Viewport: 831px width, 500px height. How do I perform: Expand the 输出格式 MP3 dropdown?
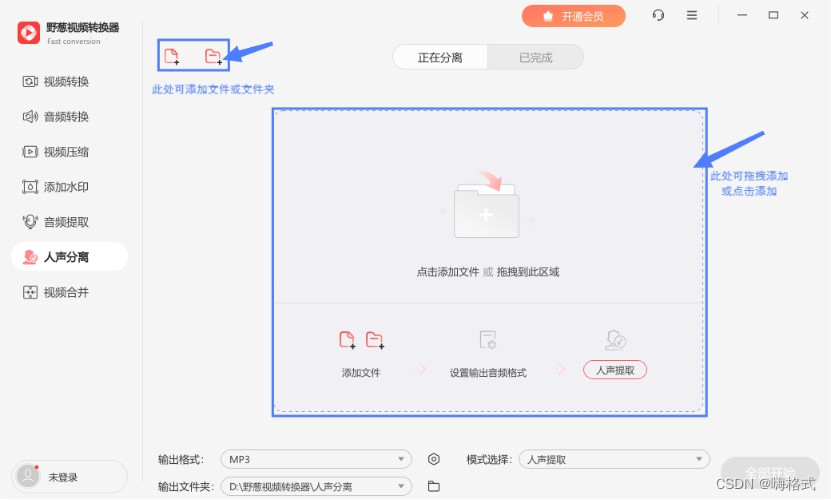(316, 459)
